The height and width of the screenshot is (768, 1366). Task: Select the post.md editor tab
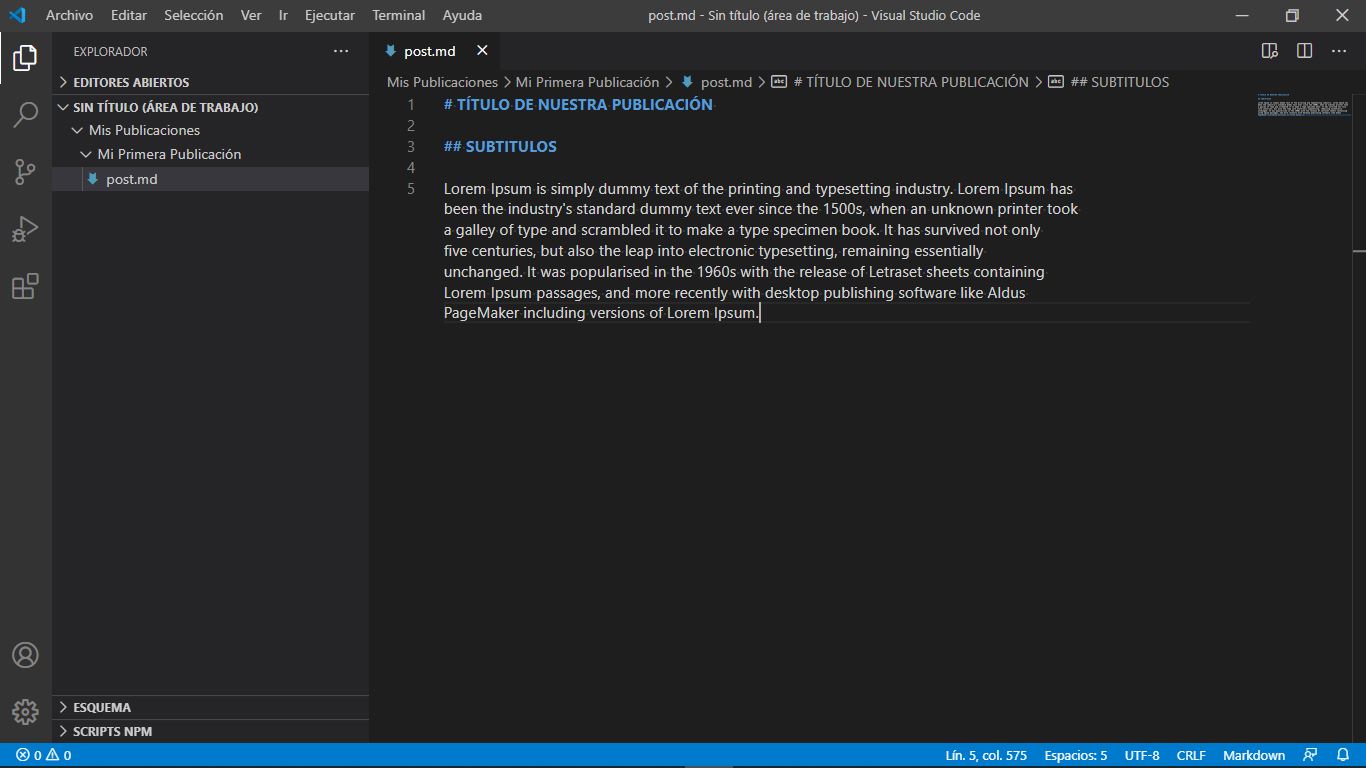coord(434,51)
